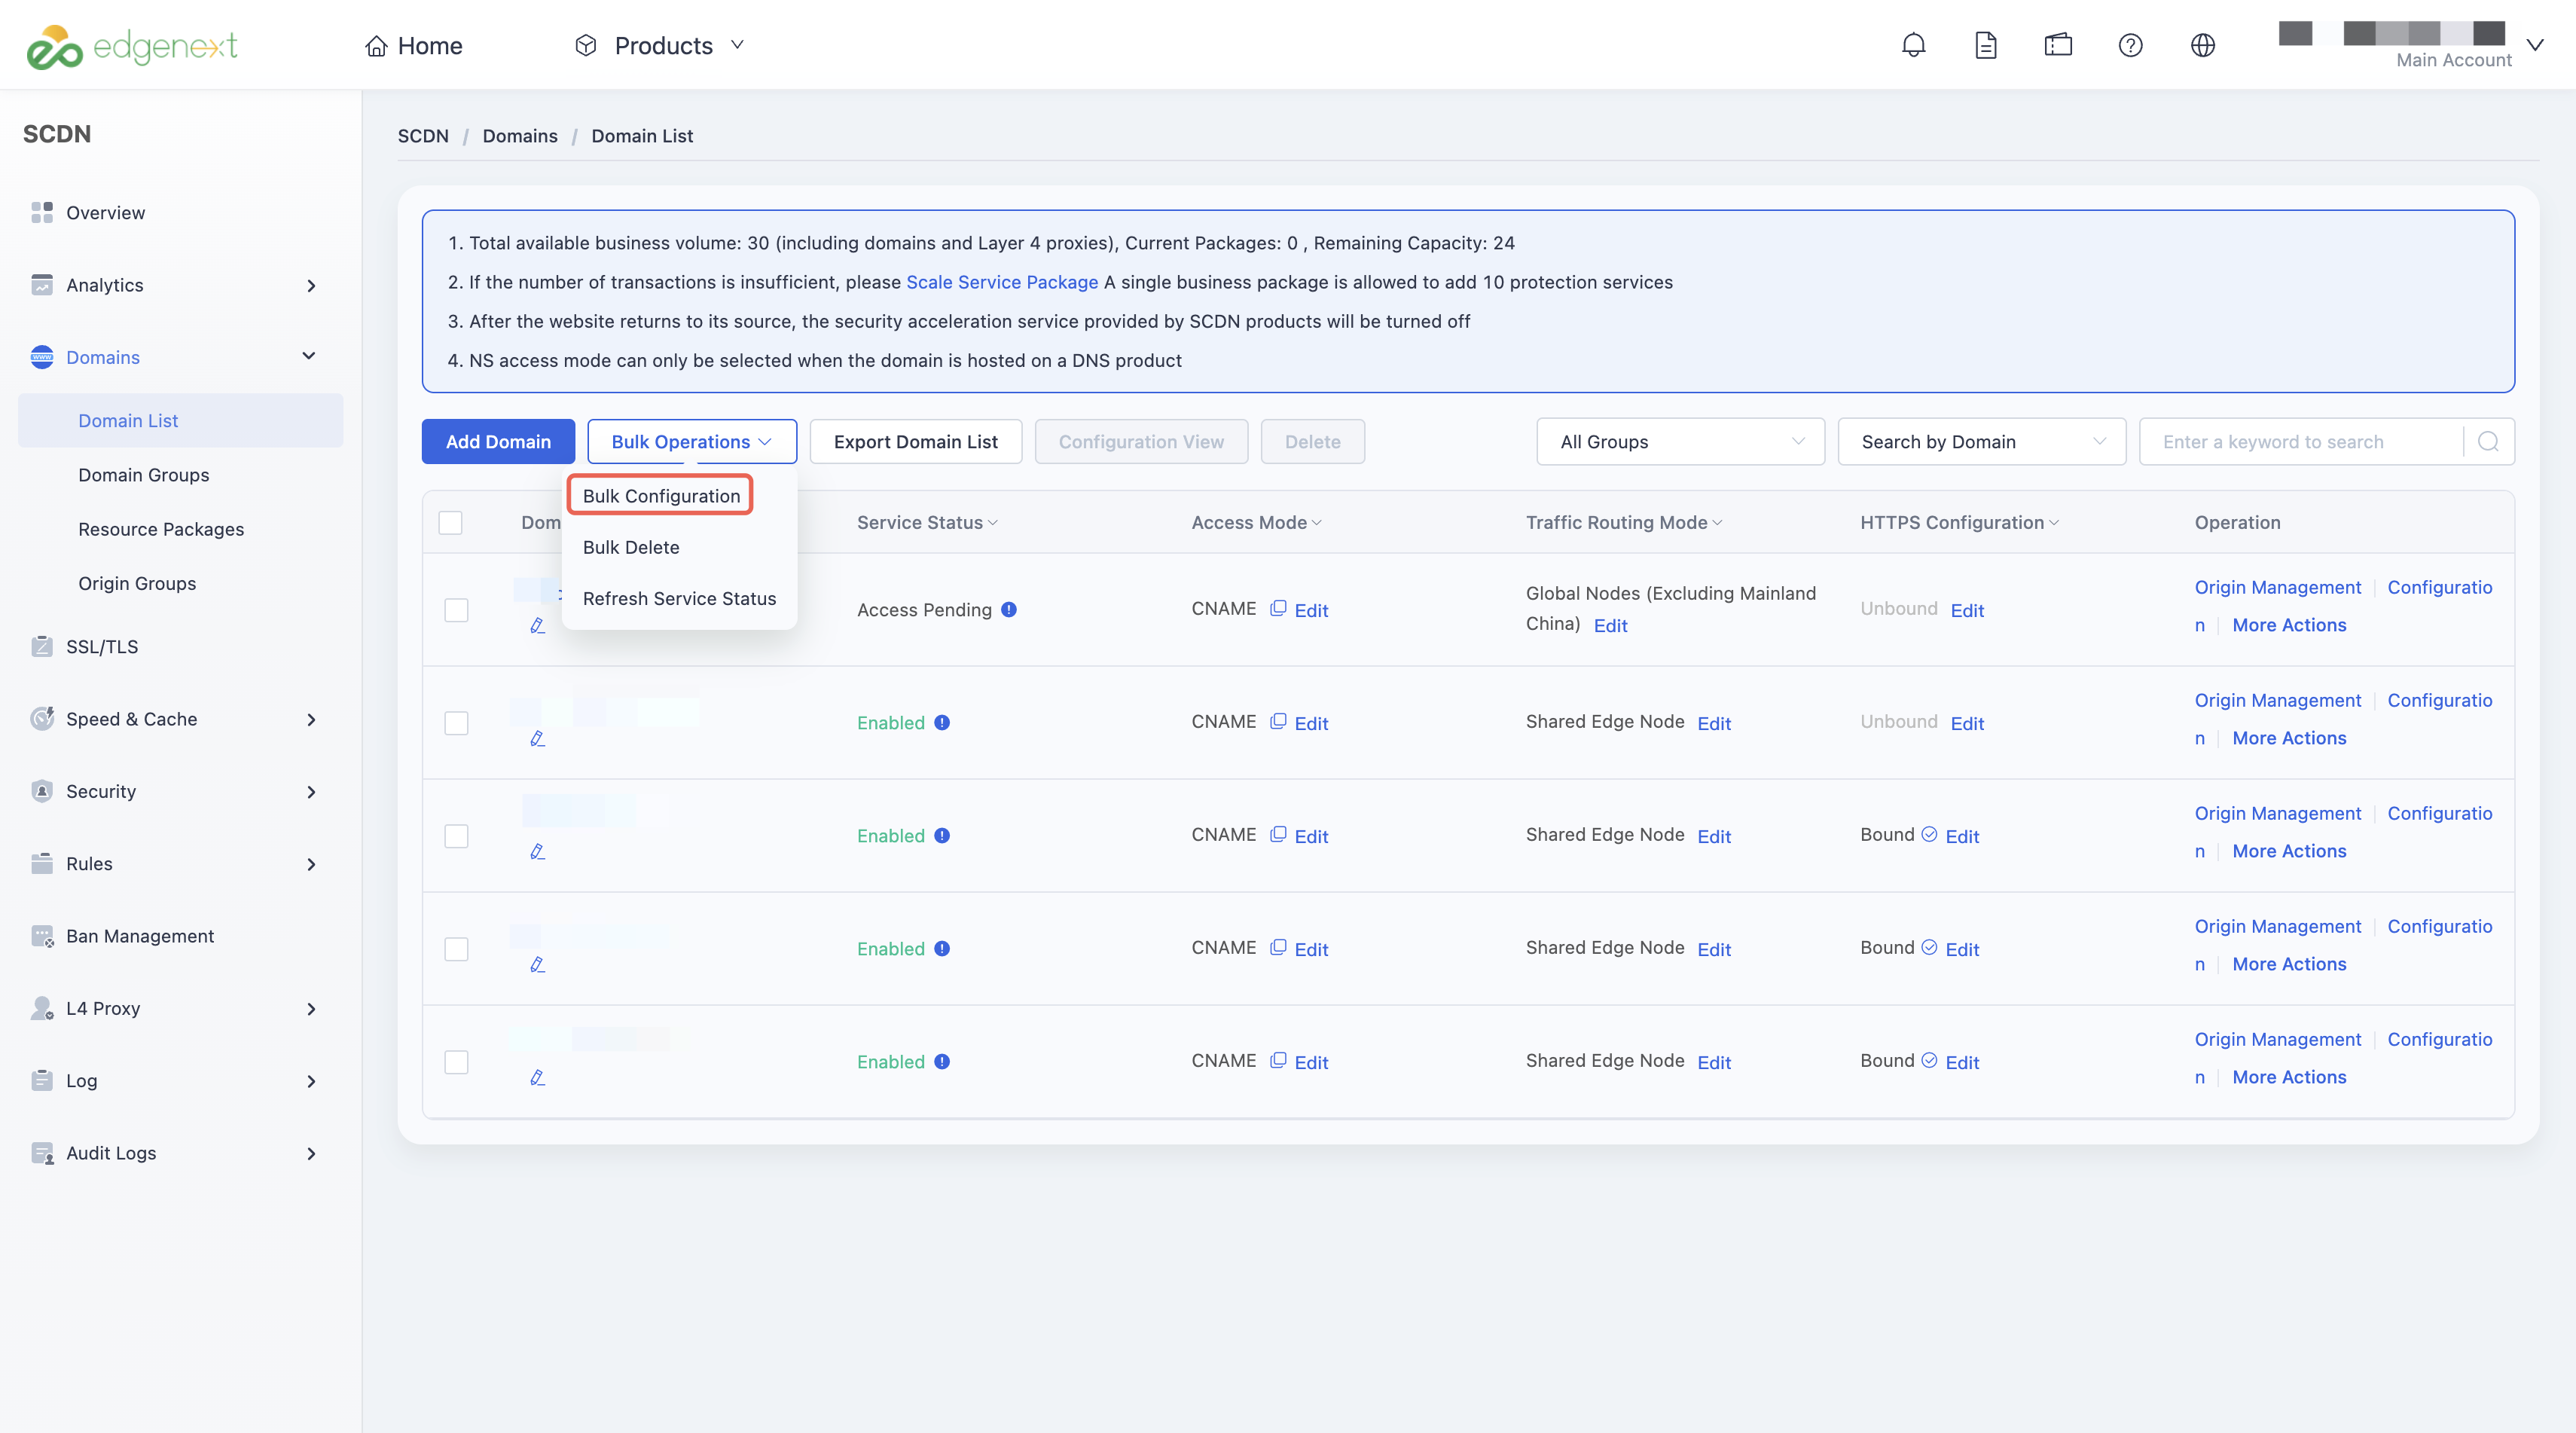2576x1433 pixels.
Task: Focus the keyword search input field
Action: (2303, 442)
